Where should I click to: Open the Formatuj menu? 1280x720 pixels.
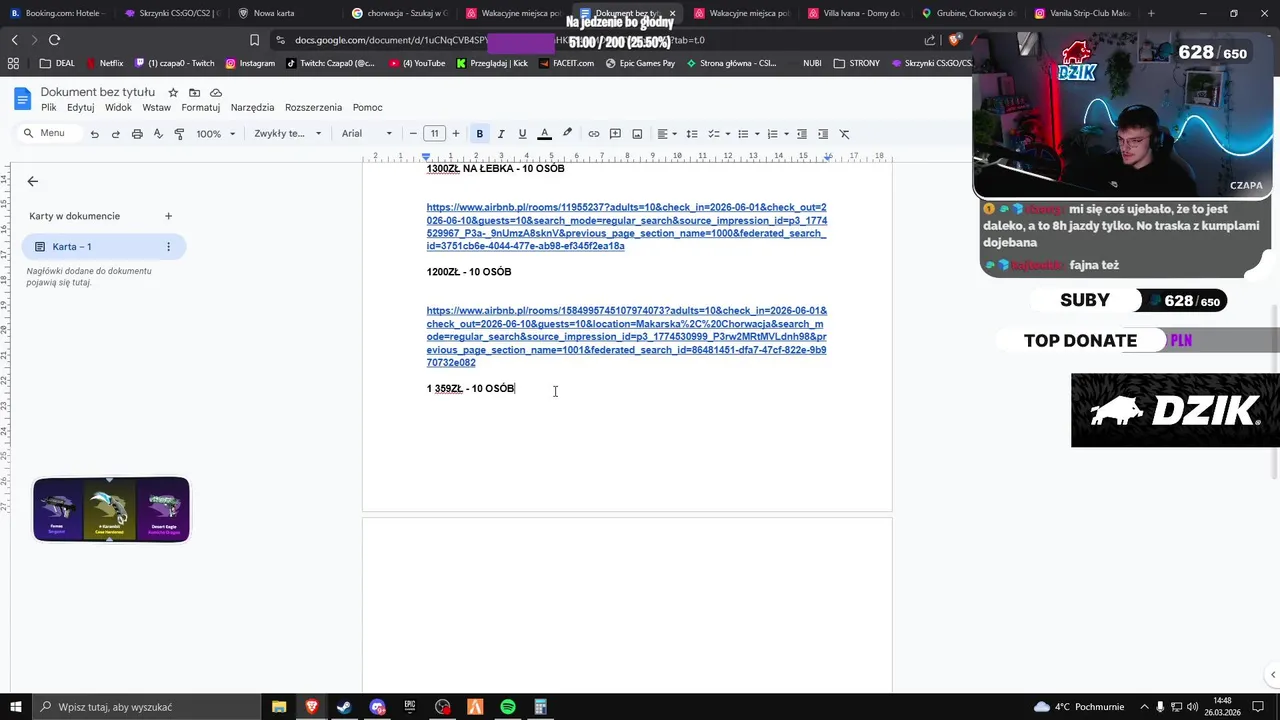tap(200, 108)
